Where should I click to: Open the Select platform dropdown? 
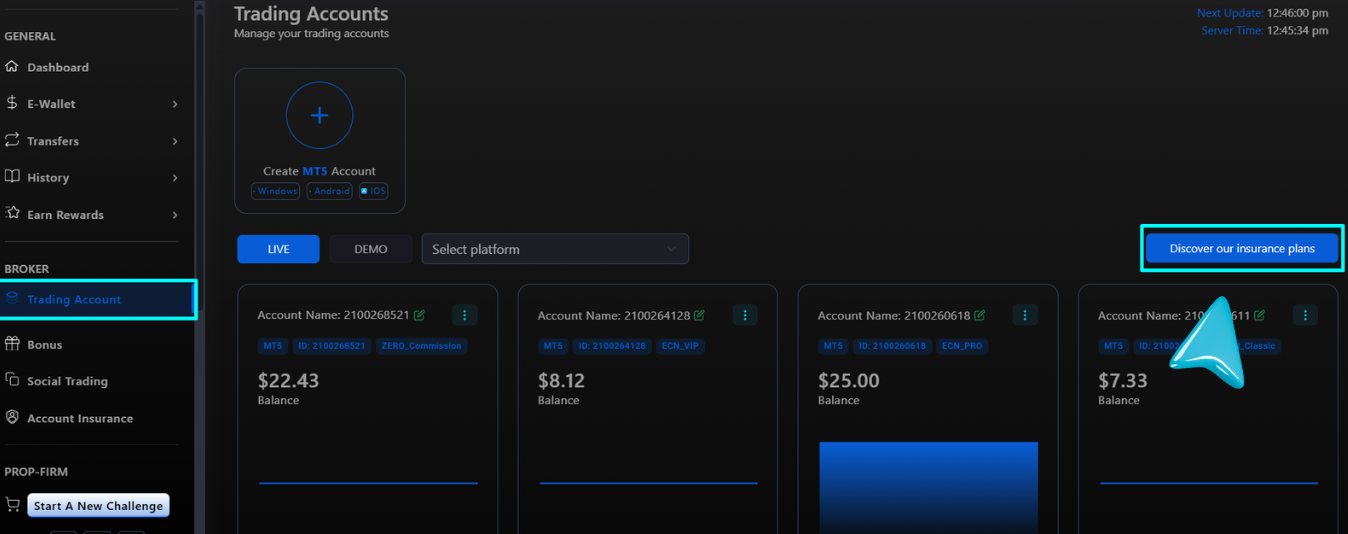pyautogui.click(x=555, y=249)
